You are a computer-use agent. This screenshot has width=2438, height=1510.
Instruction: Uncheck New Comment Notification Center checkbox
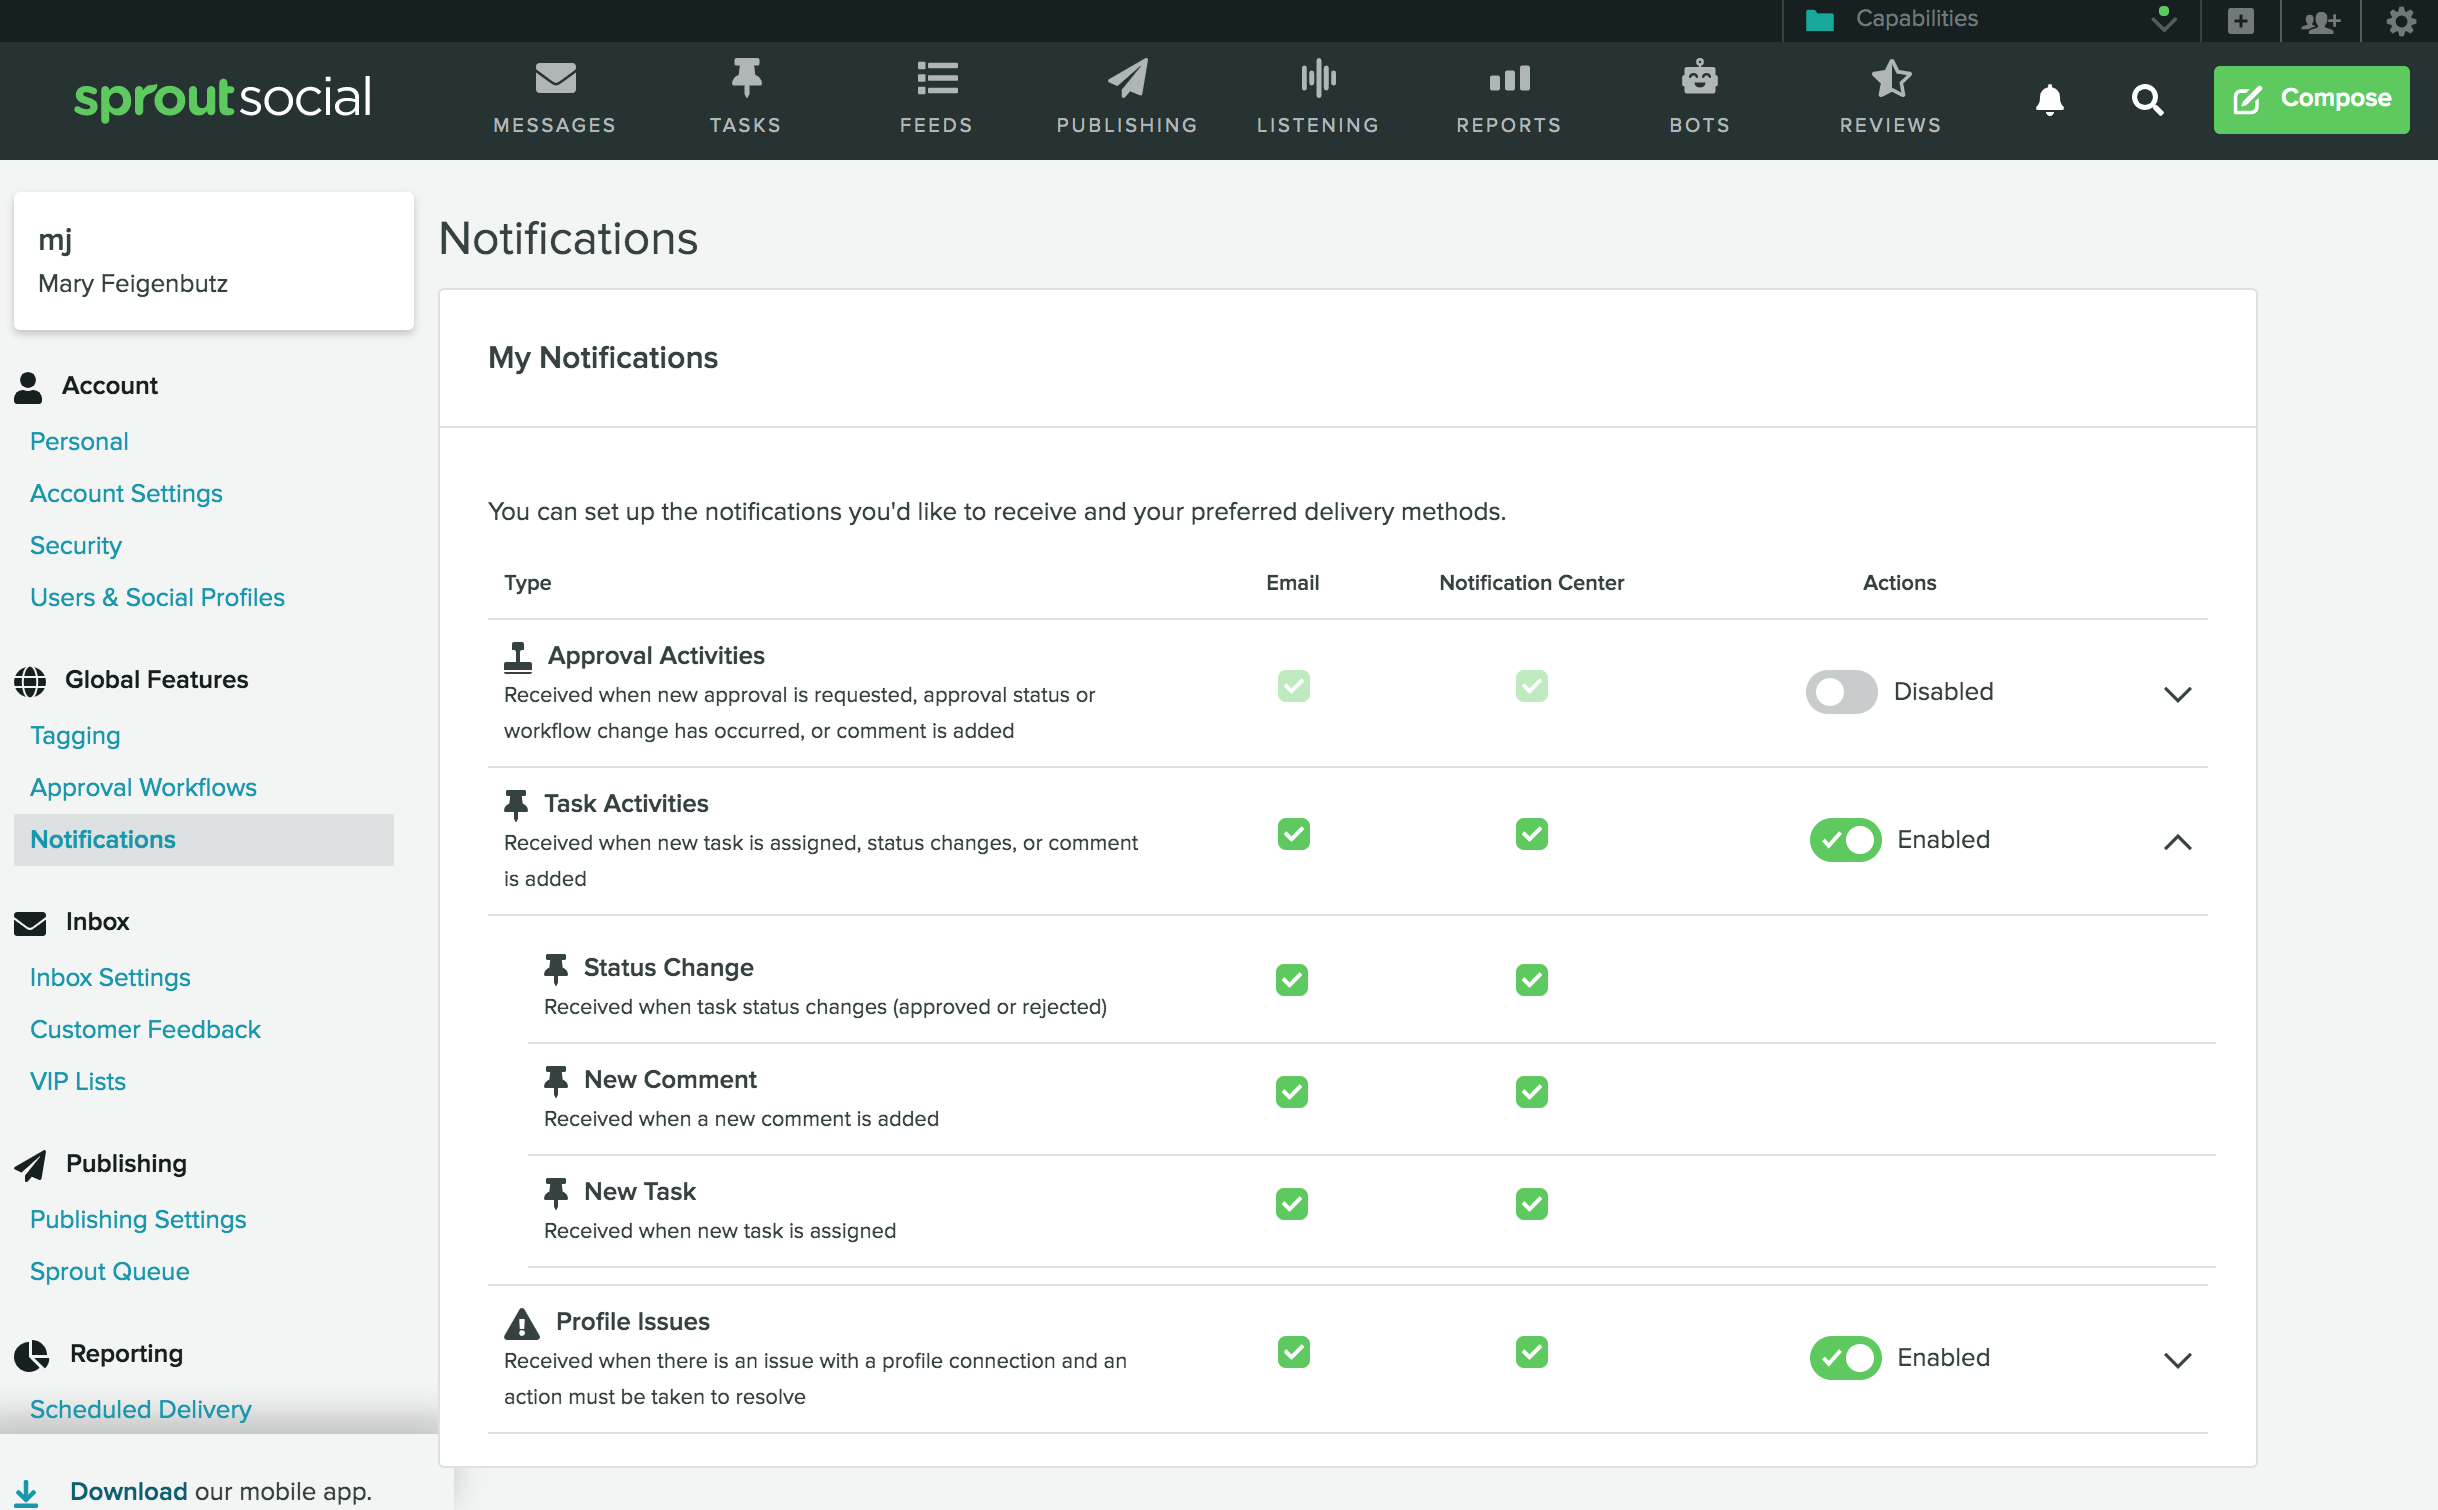[1532, 1092]
